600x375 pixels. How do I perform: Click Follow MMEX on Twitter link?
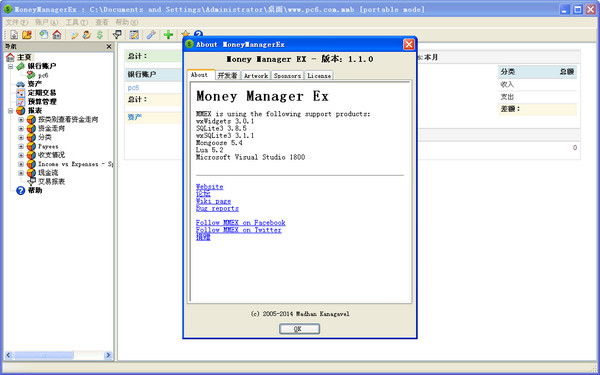[239, 230]
